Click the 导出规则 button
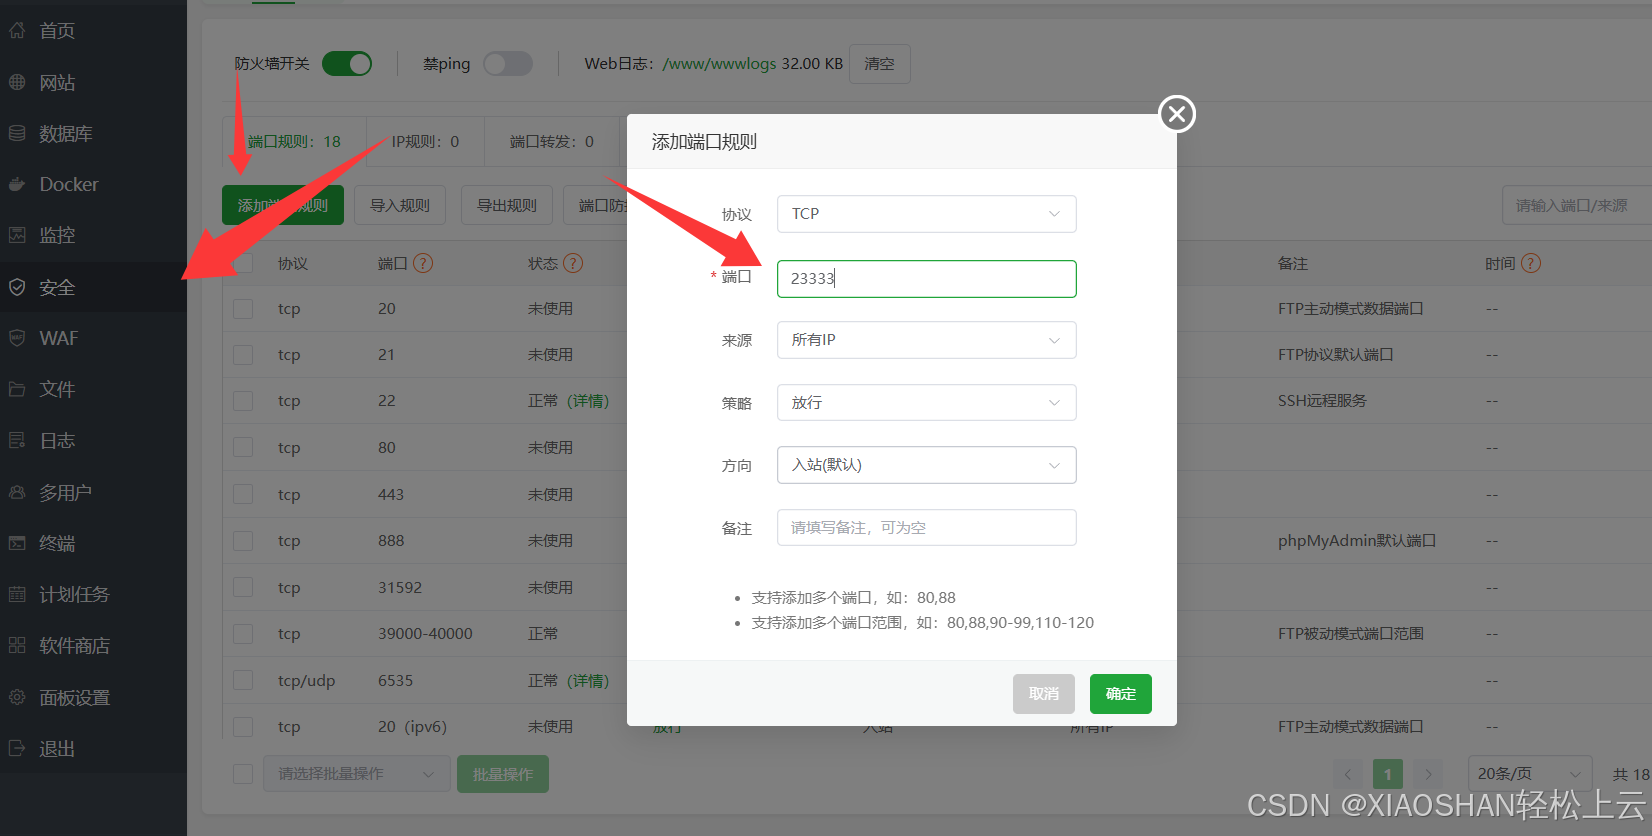The height and width of the screenshot is (836, 1652). pos(507,205)
